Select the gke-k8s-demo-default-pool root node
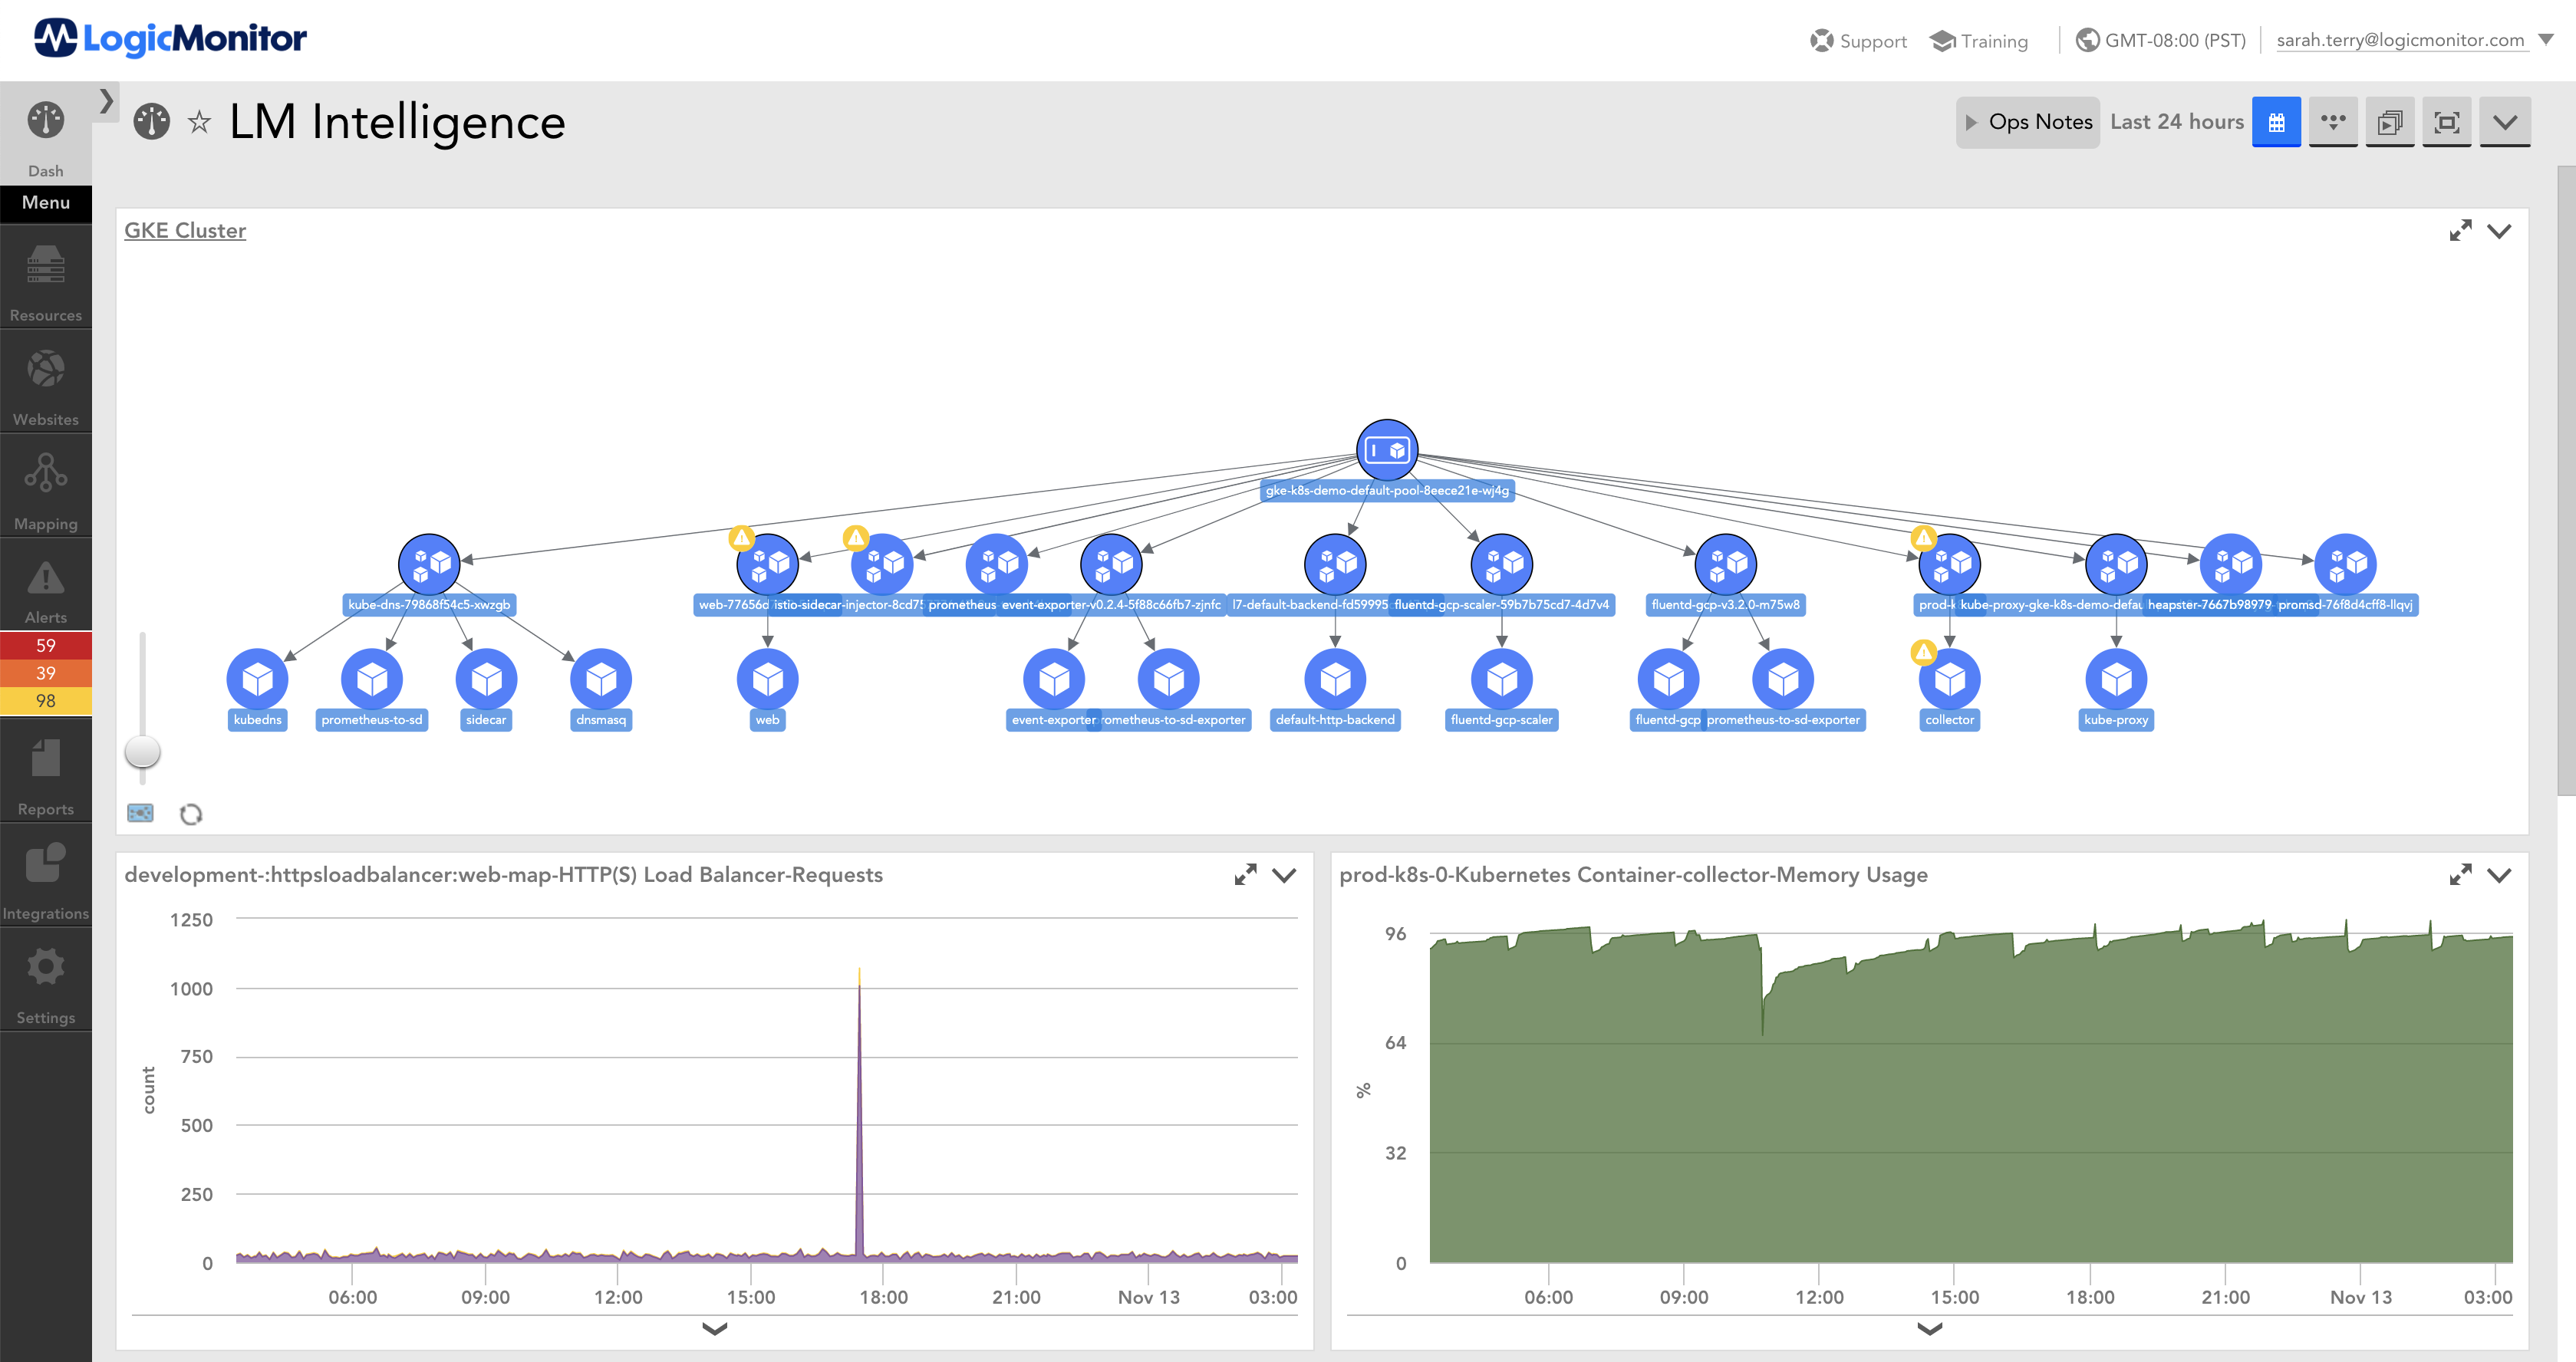Image resolution: width=2576 pixels, height=1362 pixels. (1387, 450)
